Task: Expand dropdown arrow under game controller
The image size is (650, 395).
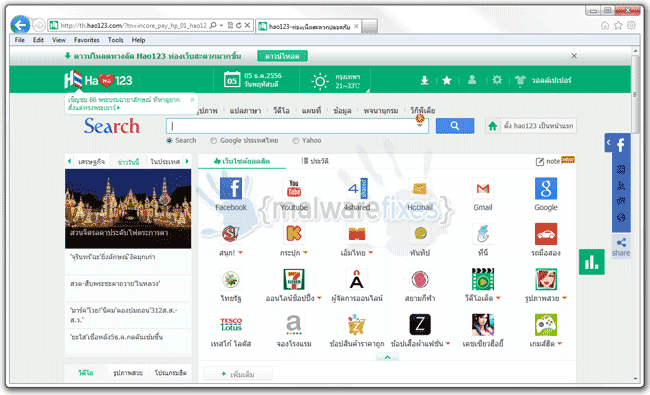Action: [560, 344]
